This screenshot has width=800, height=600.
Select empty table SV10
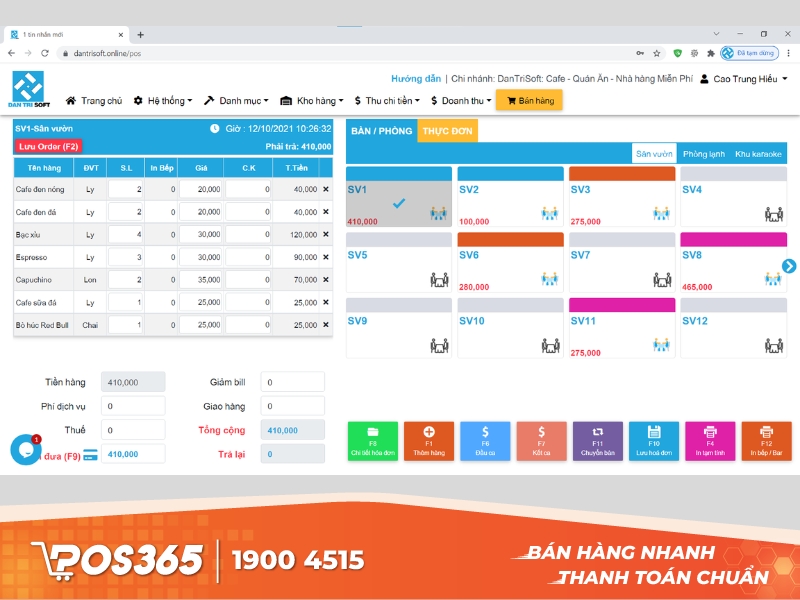pyautogui.click(x=510, y=328)
